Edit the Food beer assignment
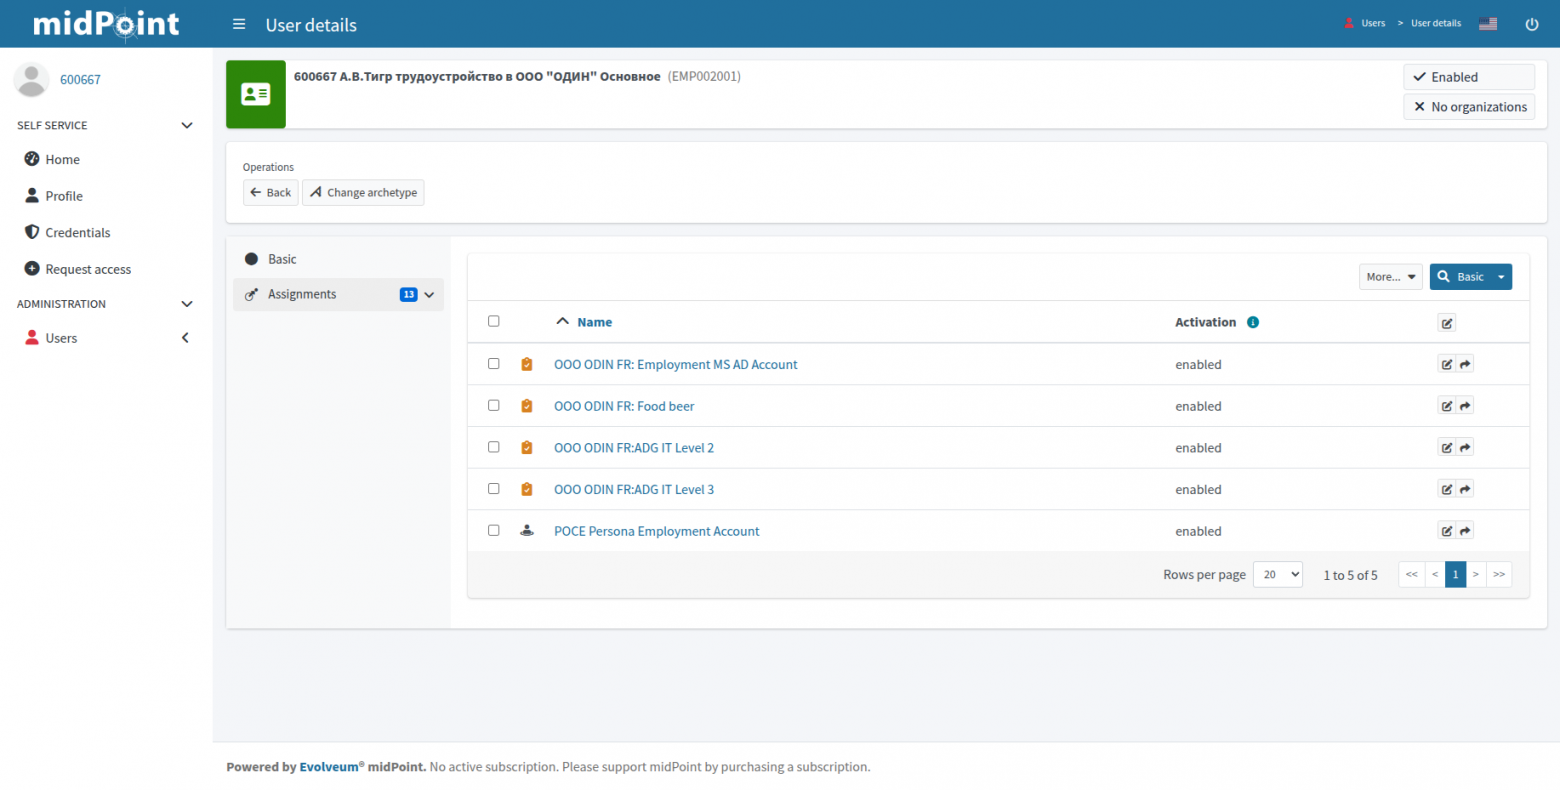 click(1447, 406)
